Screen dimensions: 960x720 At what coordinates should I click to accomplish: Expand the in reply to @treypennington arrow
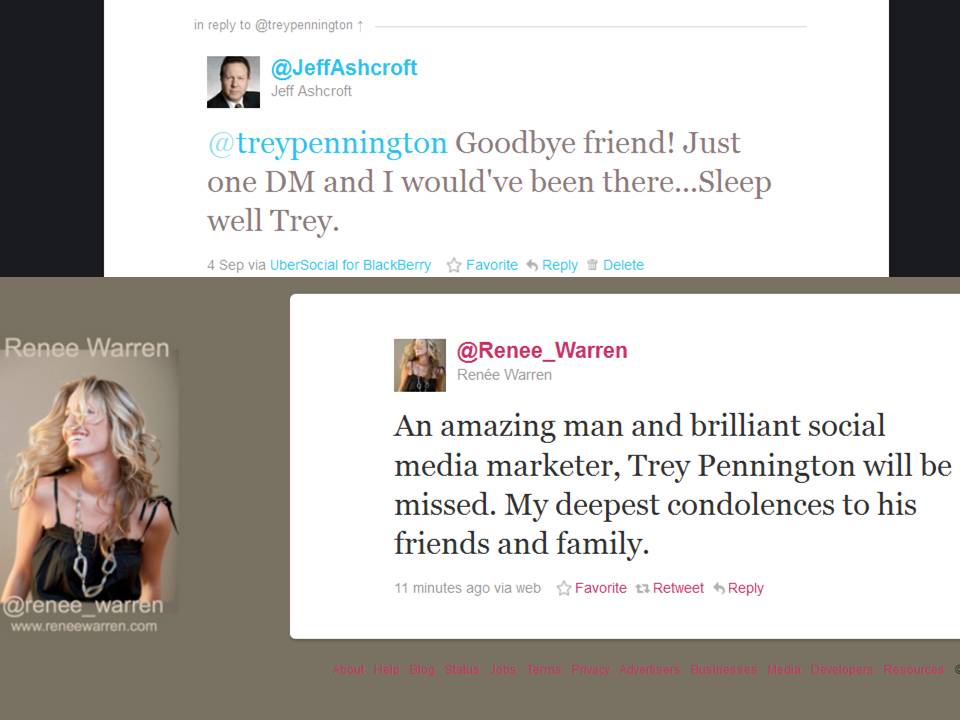360,26
